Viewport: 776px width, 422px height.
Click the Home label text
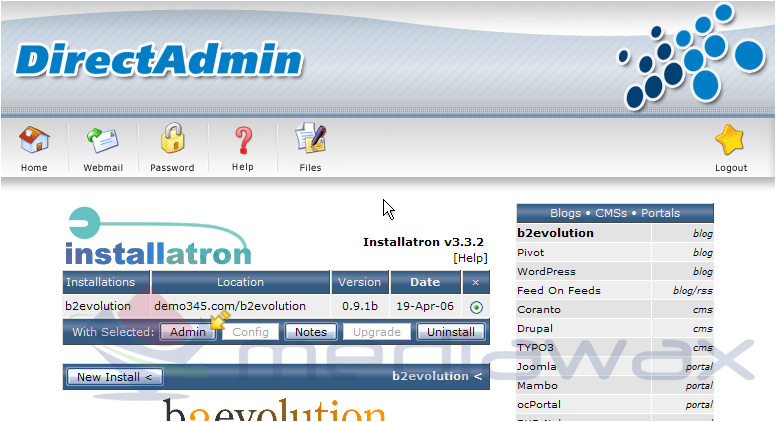coord(34,168)
